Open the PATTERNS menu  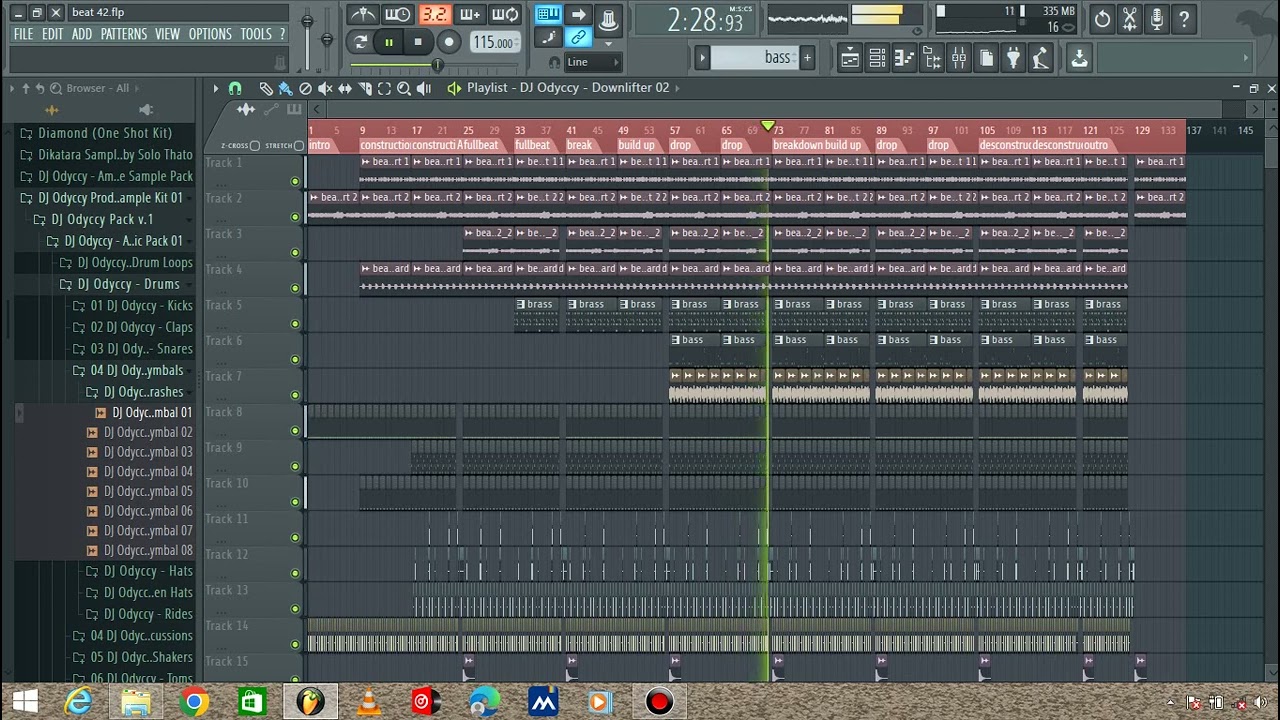[x=124, y=34]
